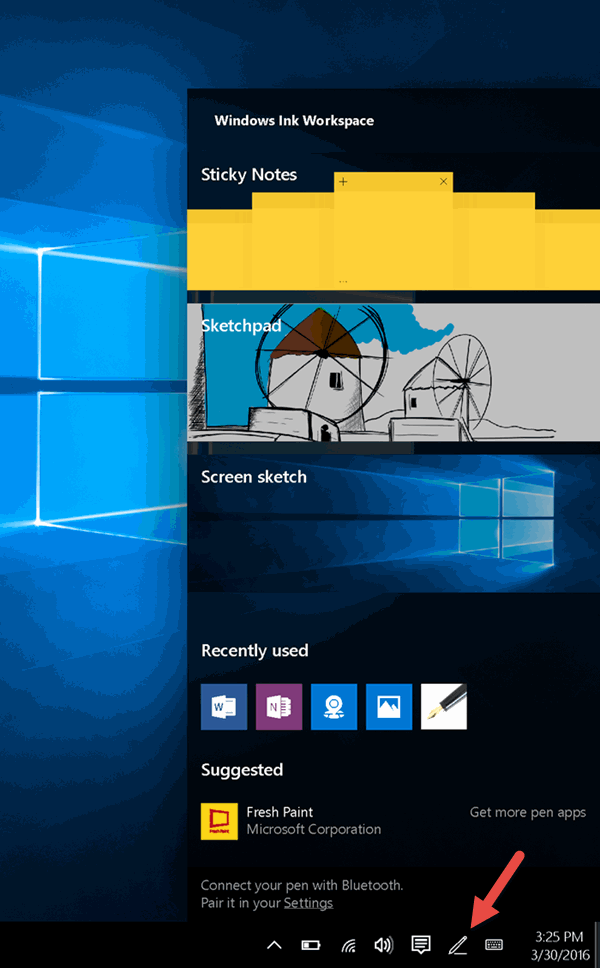Click the Windows Ink Workspace pen icon
The width and height of the screenshot is (600, 968).
(x=457, y=945)
